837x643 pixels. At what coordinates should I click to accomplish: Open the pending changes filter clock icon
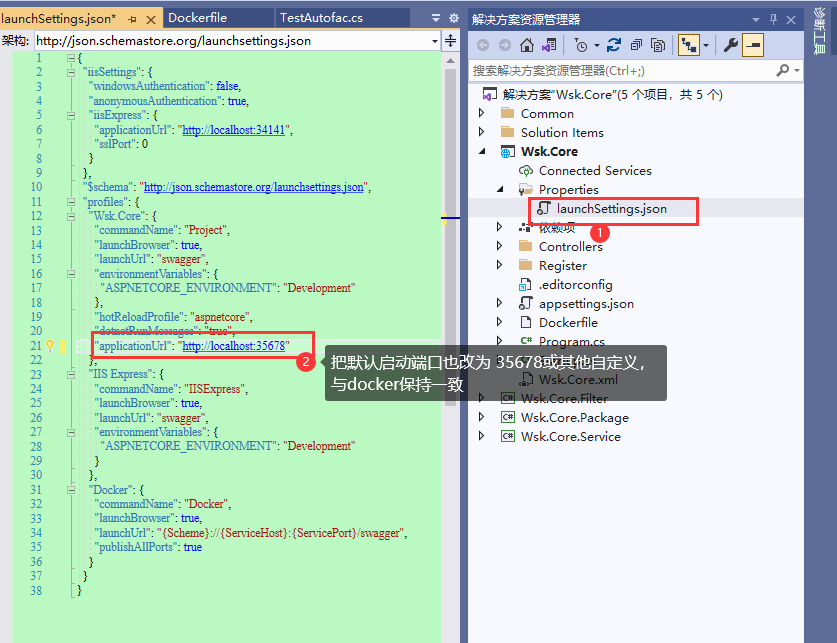click(x=581, y=45)
